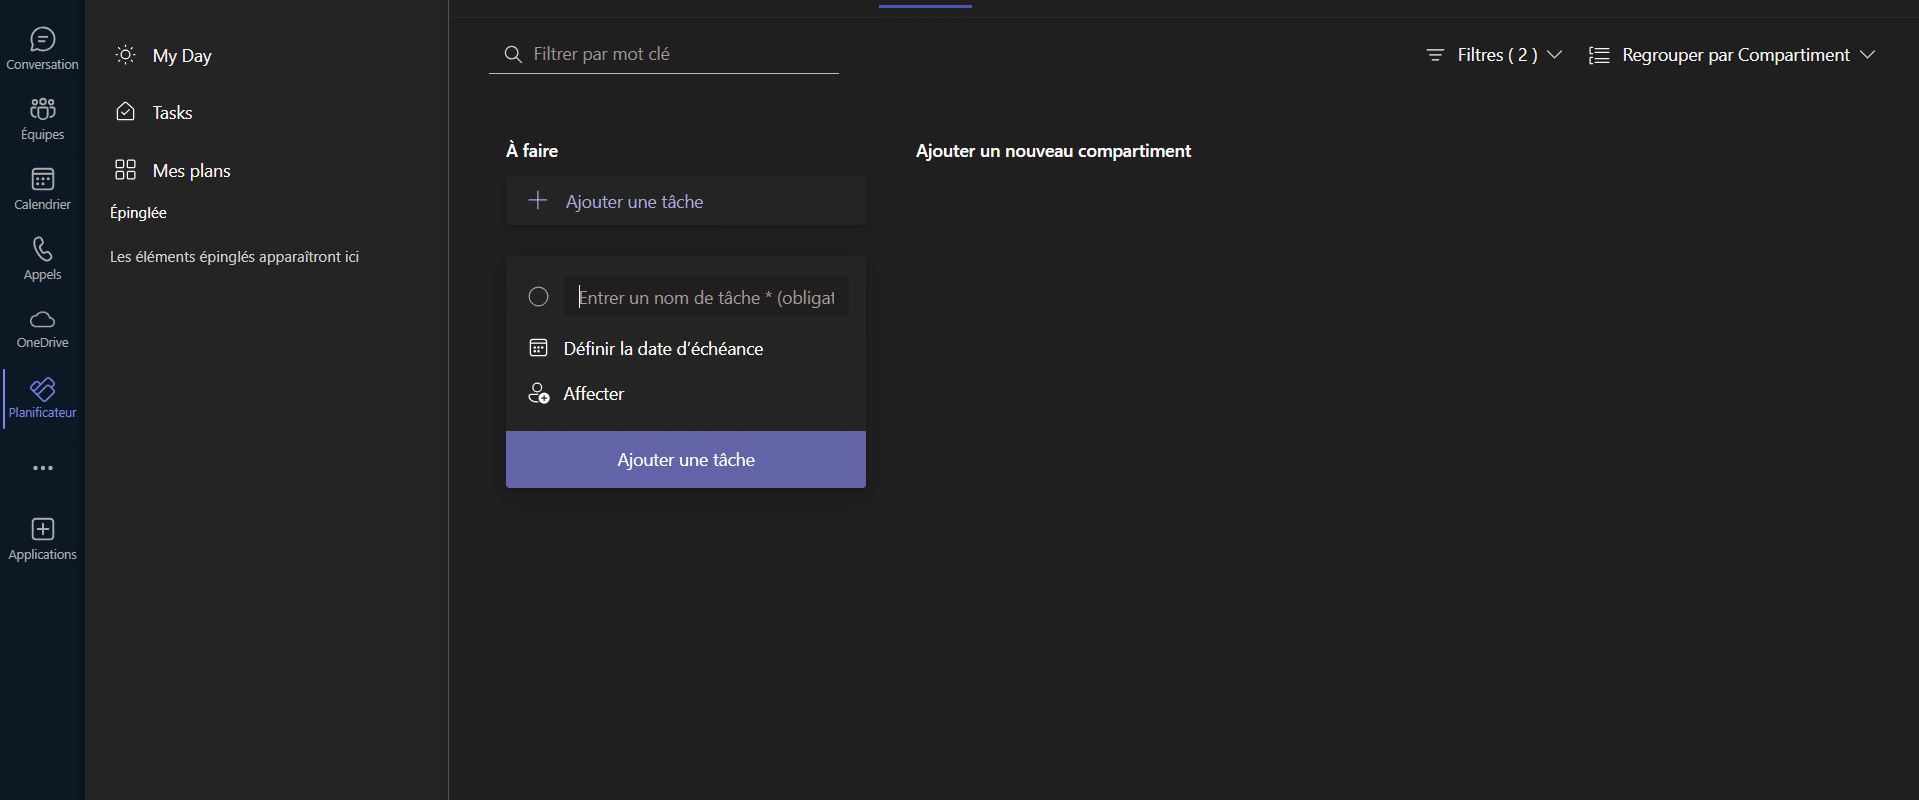Open the Calendrier icon
The image size is (1919, 800).
42,189
